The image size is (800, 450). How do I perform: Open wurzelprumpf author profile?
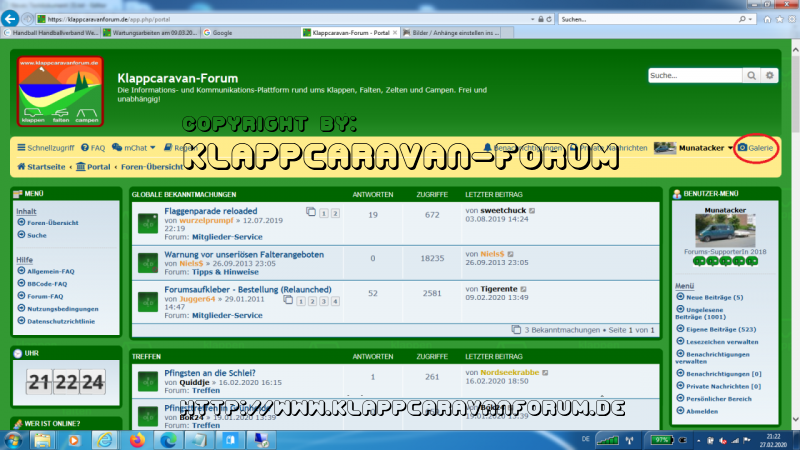tap(206, 220)
